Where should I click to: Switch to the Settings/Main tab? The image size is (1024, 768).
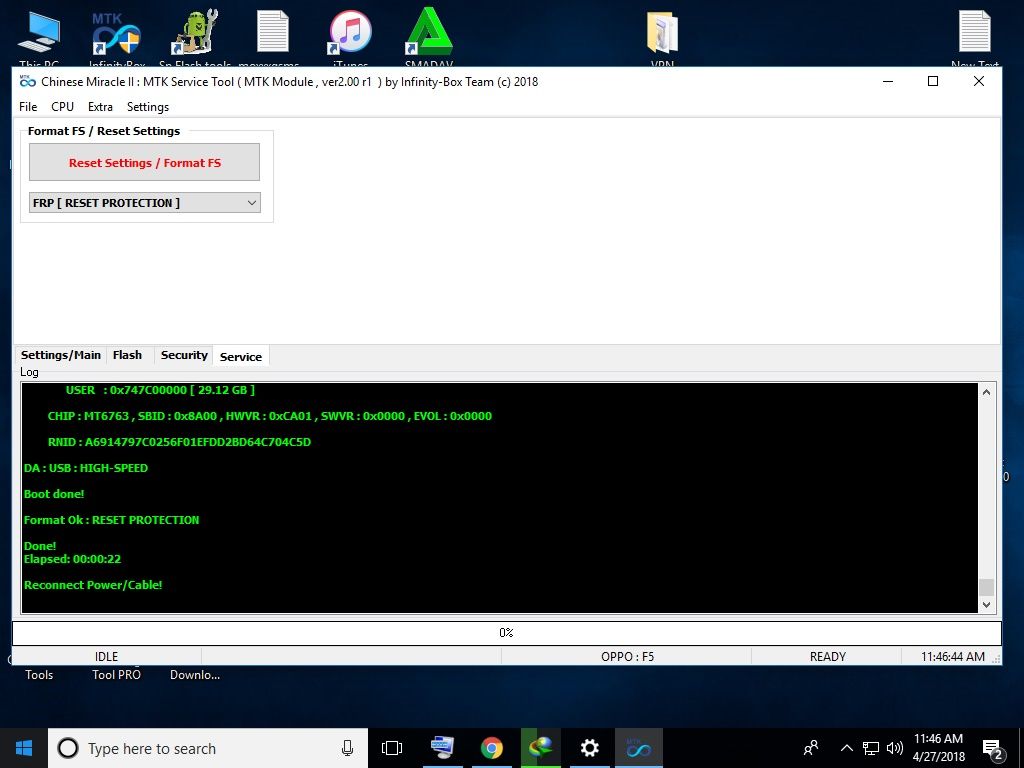click(x=61, y=355)
